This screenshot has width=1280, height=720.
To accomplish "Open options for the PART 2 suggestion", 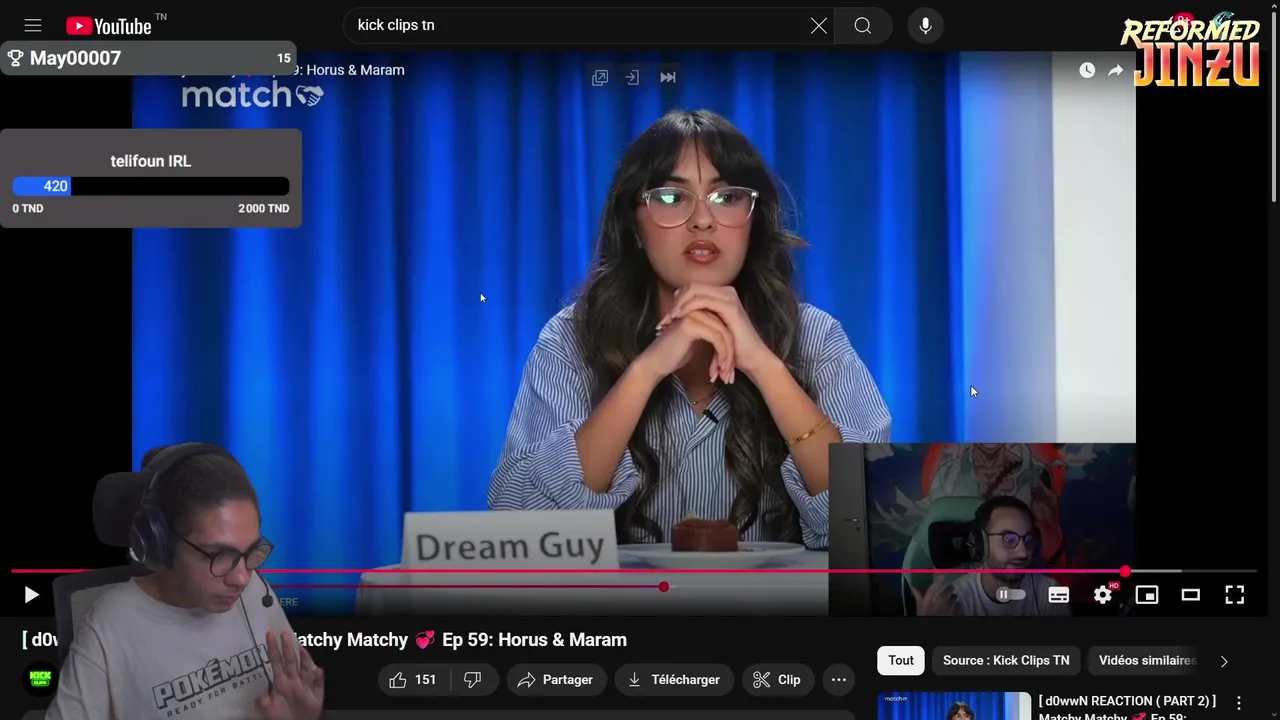I will click(x=1239, y=704).
